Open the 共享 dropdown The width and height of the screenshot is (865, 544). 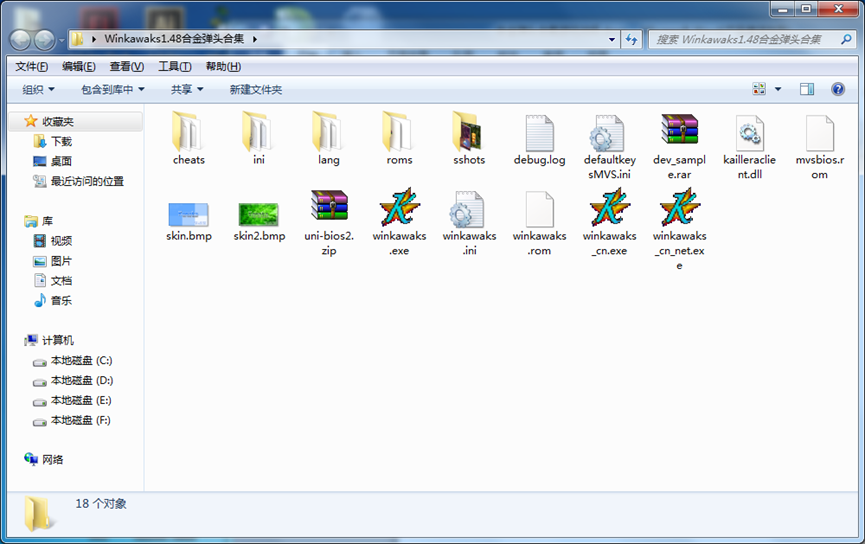[x=187, y=89]
